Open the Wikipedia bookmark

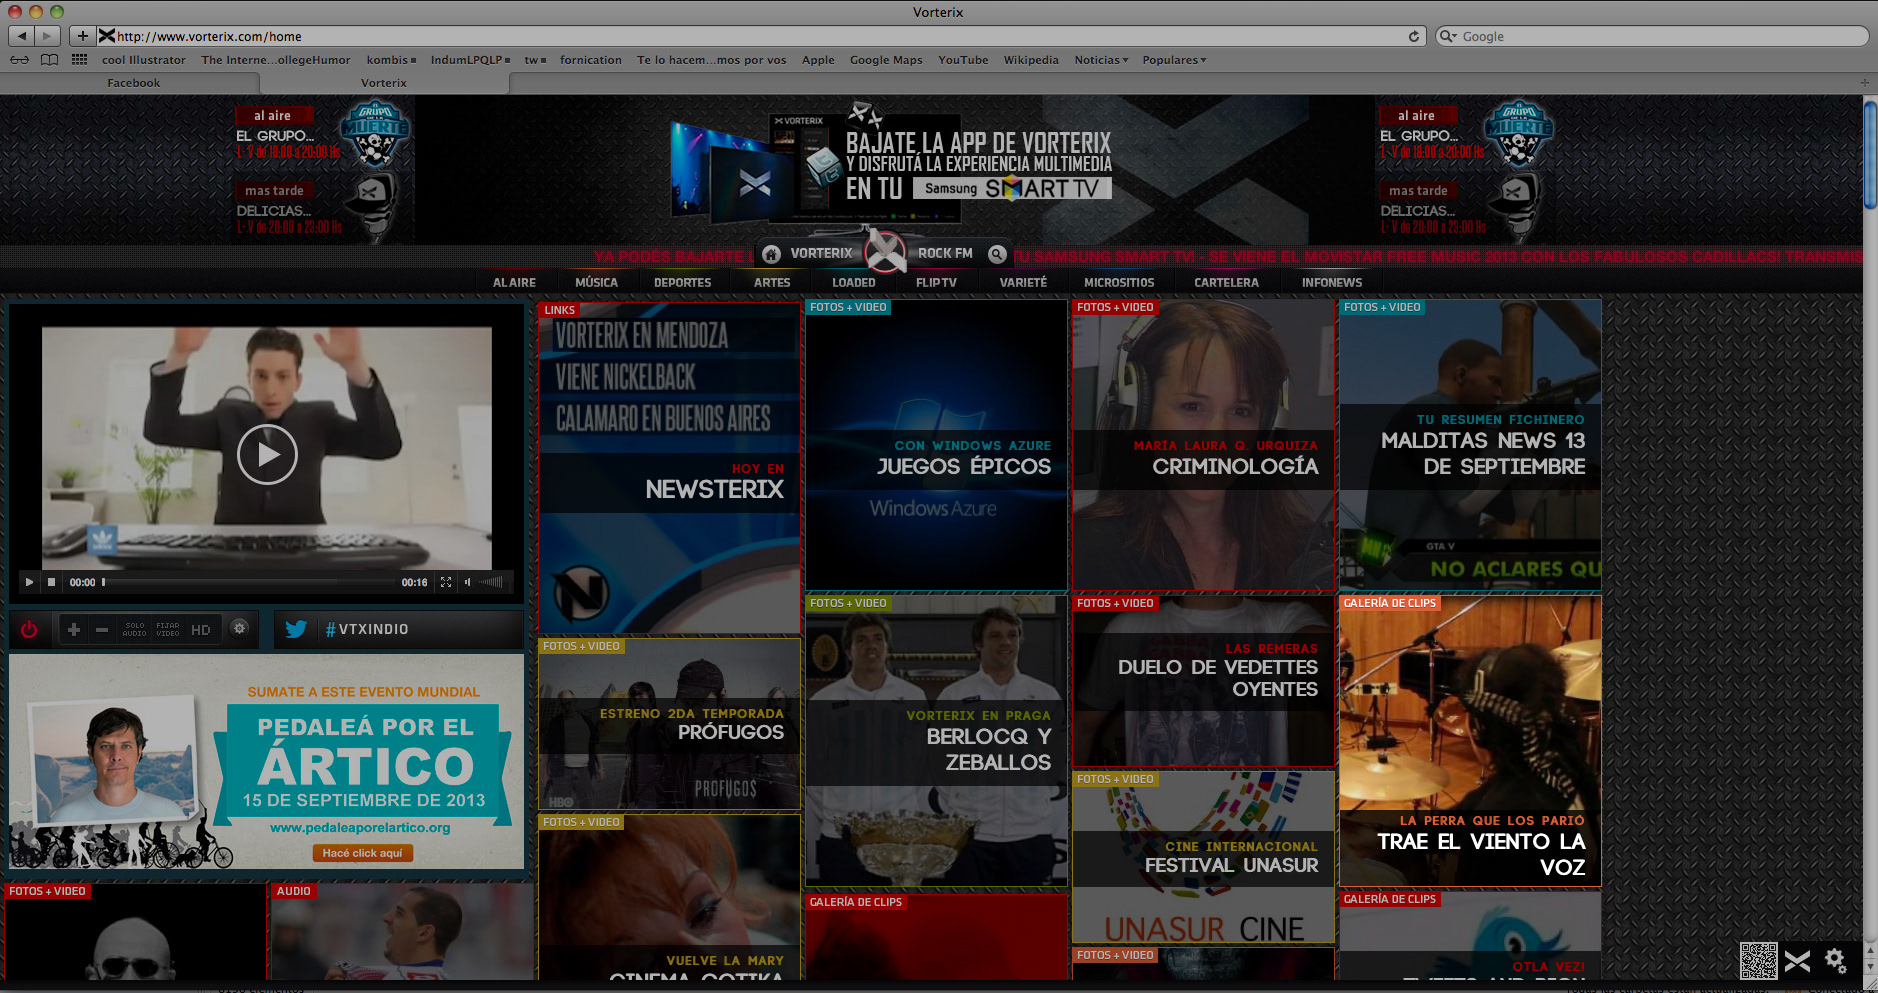(x=1031, y=60)
